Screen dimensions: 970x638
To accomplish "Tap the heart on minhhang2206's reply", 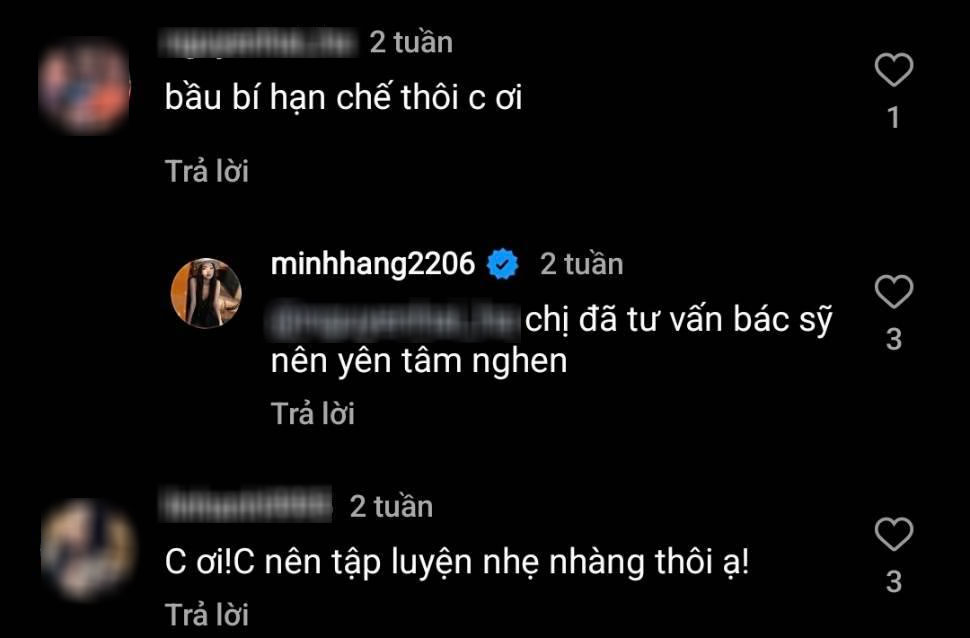I will (894, 291).
